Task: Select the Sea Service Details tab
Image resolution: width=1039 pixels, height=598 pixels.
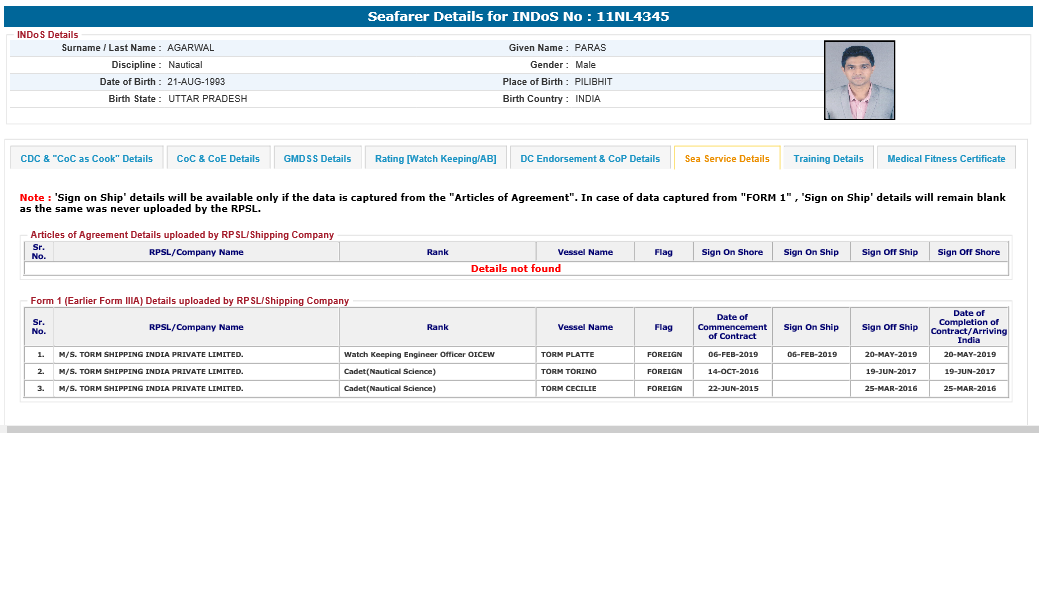Action: tap(727, 159)
